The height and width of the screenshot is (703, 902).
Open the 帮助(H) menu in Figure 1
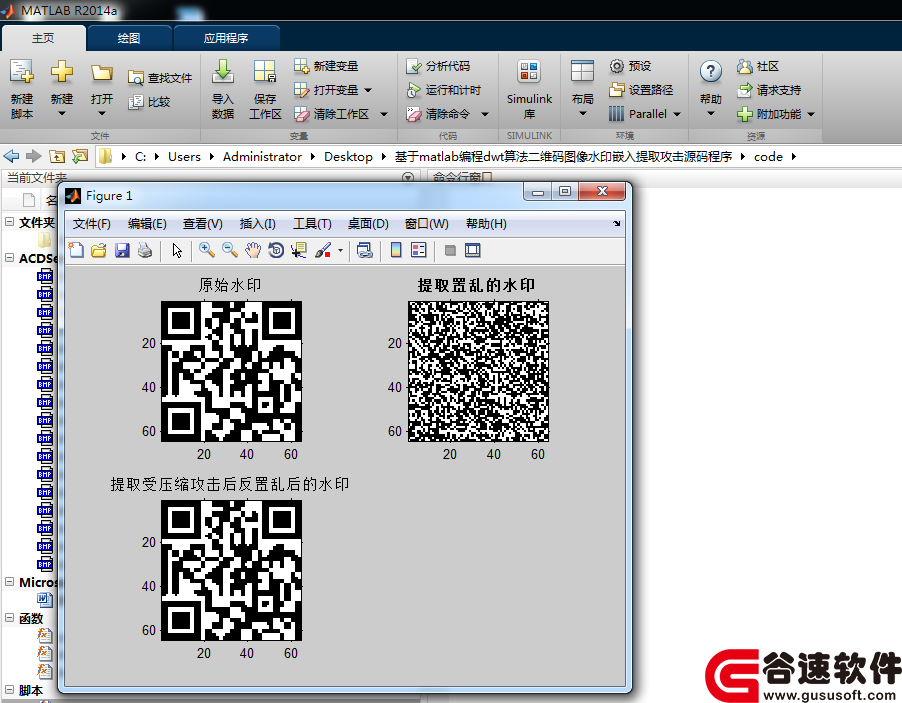tap(486, 224)
